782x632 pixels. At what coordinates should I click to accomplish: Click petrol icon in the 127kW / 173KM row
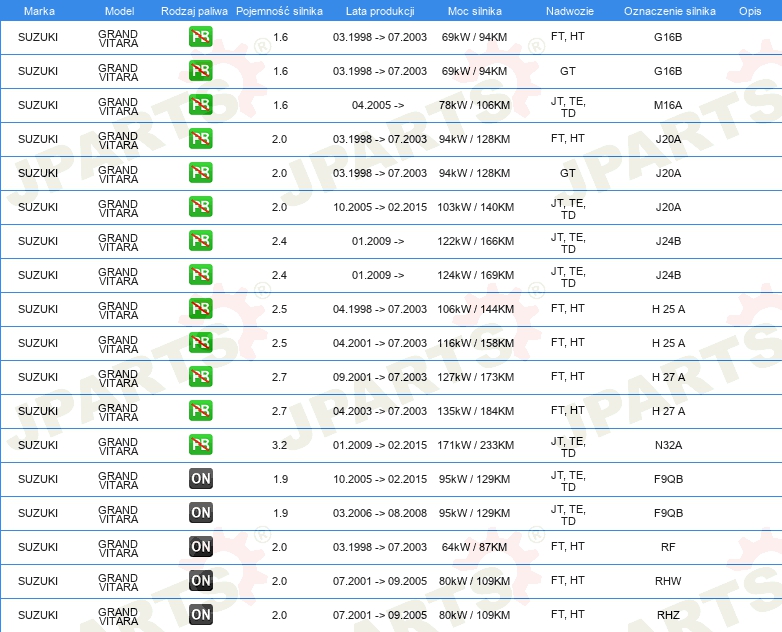pyautogui.click(x=200, y=376)
